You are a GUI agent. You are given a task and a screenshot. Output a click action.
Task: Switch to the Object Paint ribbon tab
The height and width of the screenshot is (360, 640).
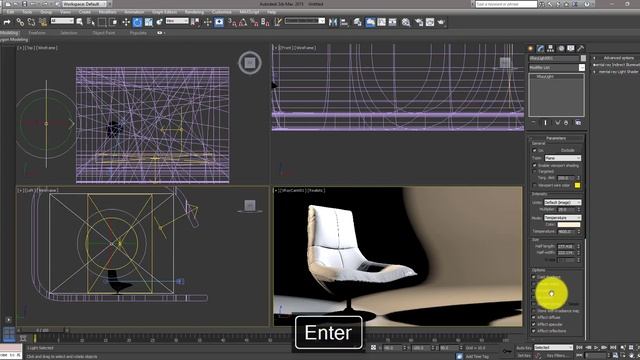tap(104, 33)
